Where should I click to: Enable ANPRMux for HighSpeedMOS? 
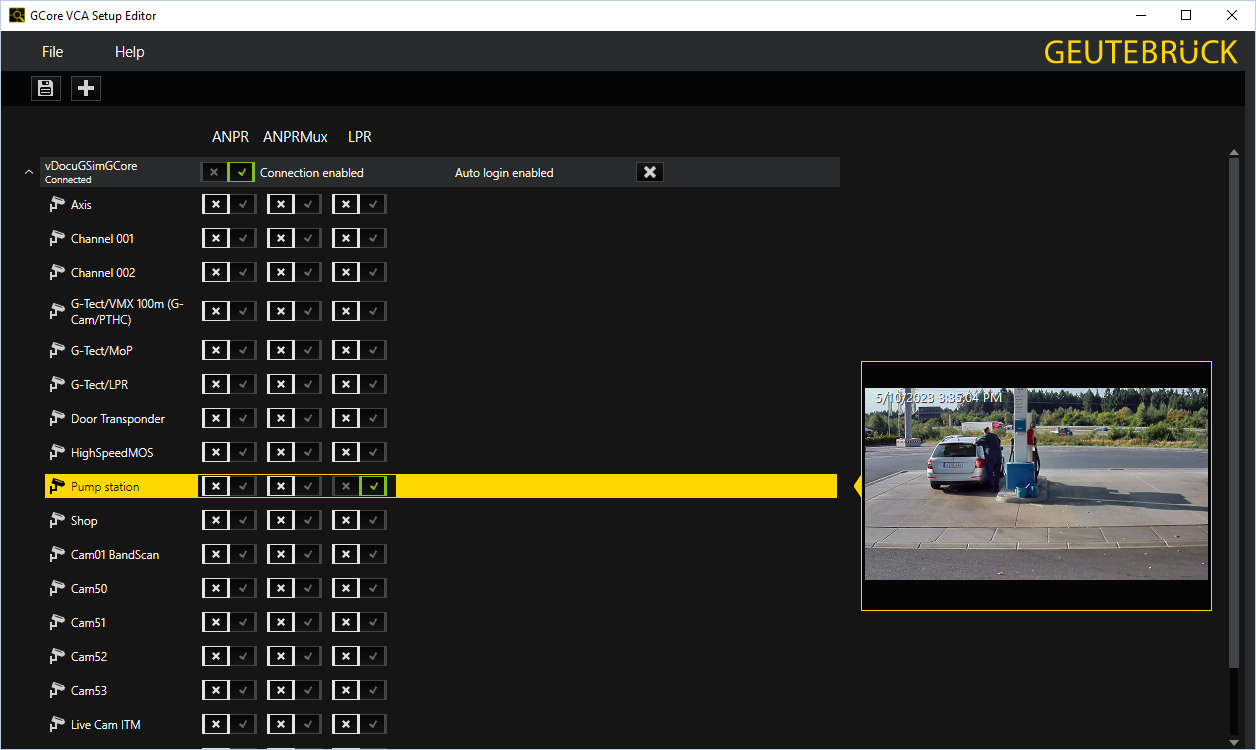click(x=308, y=453)
